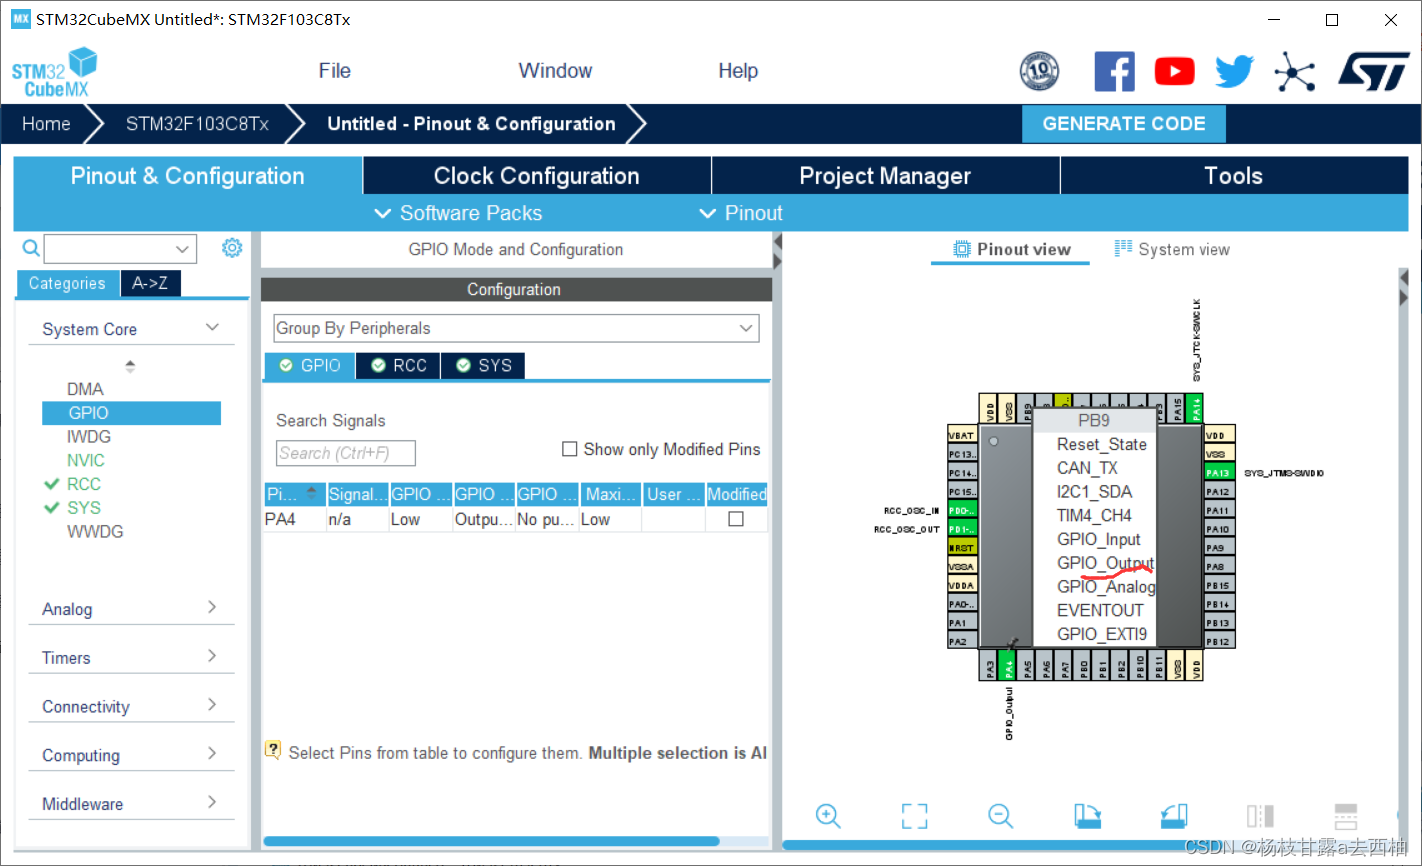Open the Pinout dropdown menu

point(741,213)
